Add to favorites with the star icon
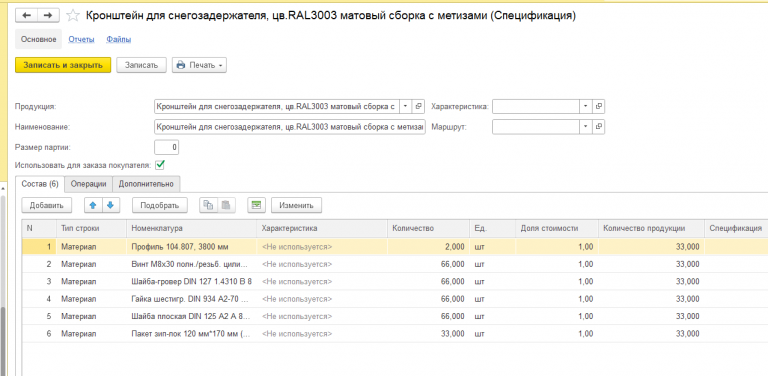The width and height of the screenshot is (768, 376). 72,16
